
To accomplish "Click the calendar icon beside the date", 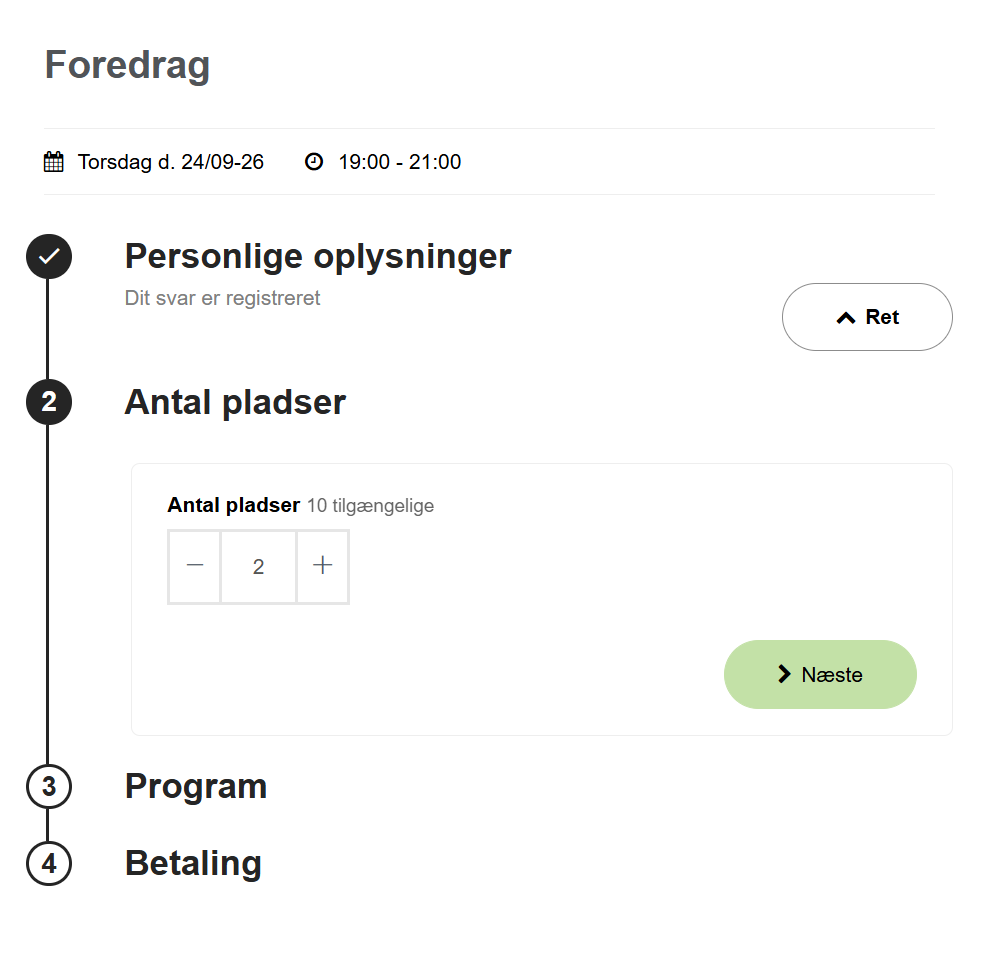I will [53, 161].
